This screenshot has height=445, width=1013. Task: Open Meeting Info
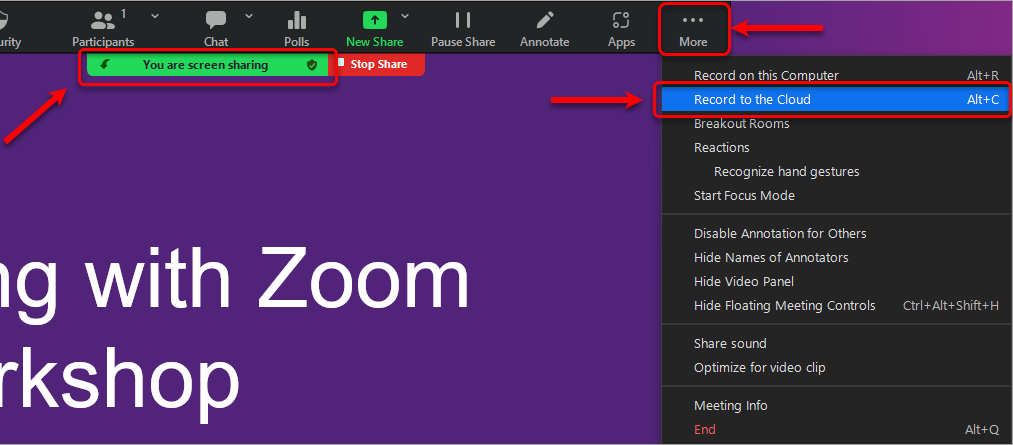(837, 406)
